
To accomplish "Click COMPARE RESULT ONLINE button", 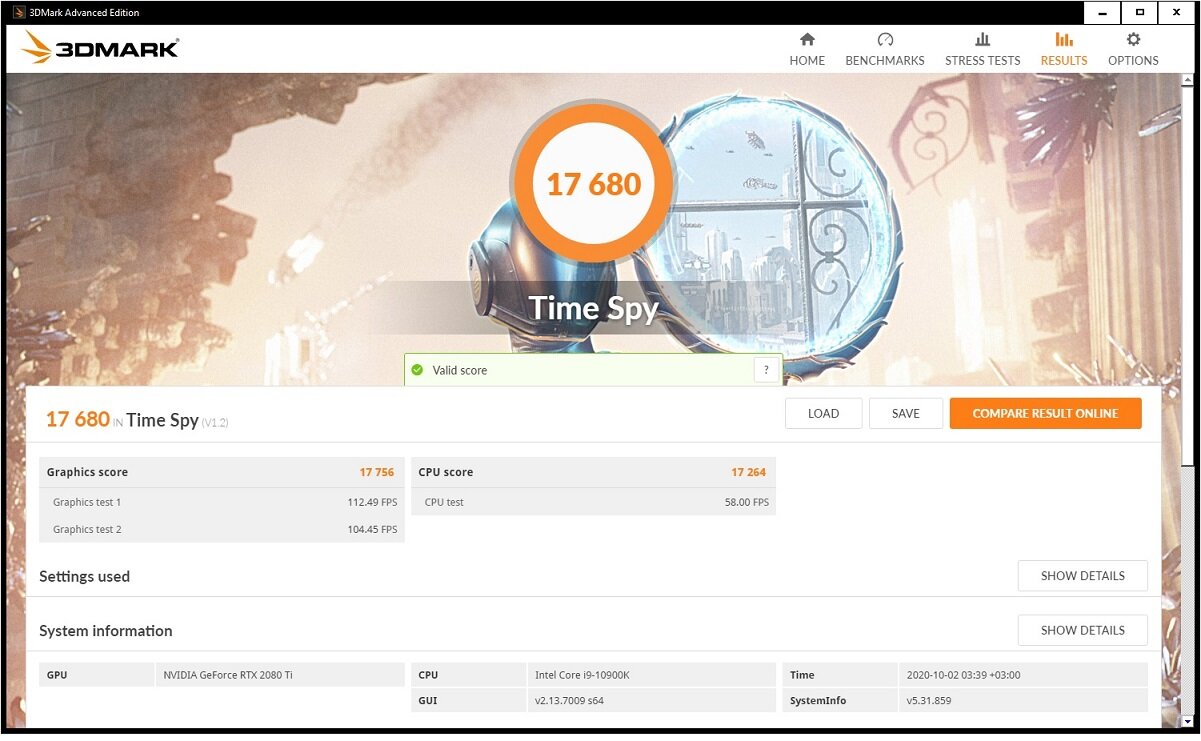I will click(x=1045, y=414).
